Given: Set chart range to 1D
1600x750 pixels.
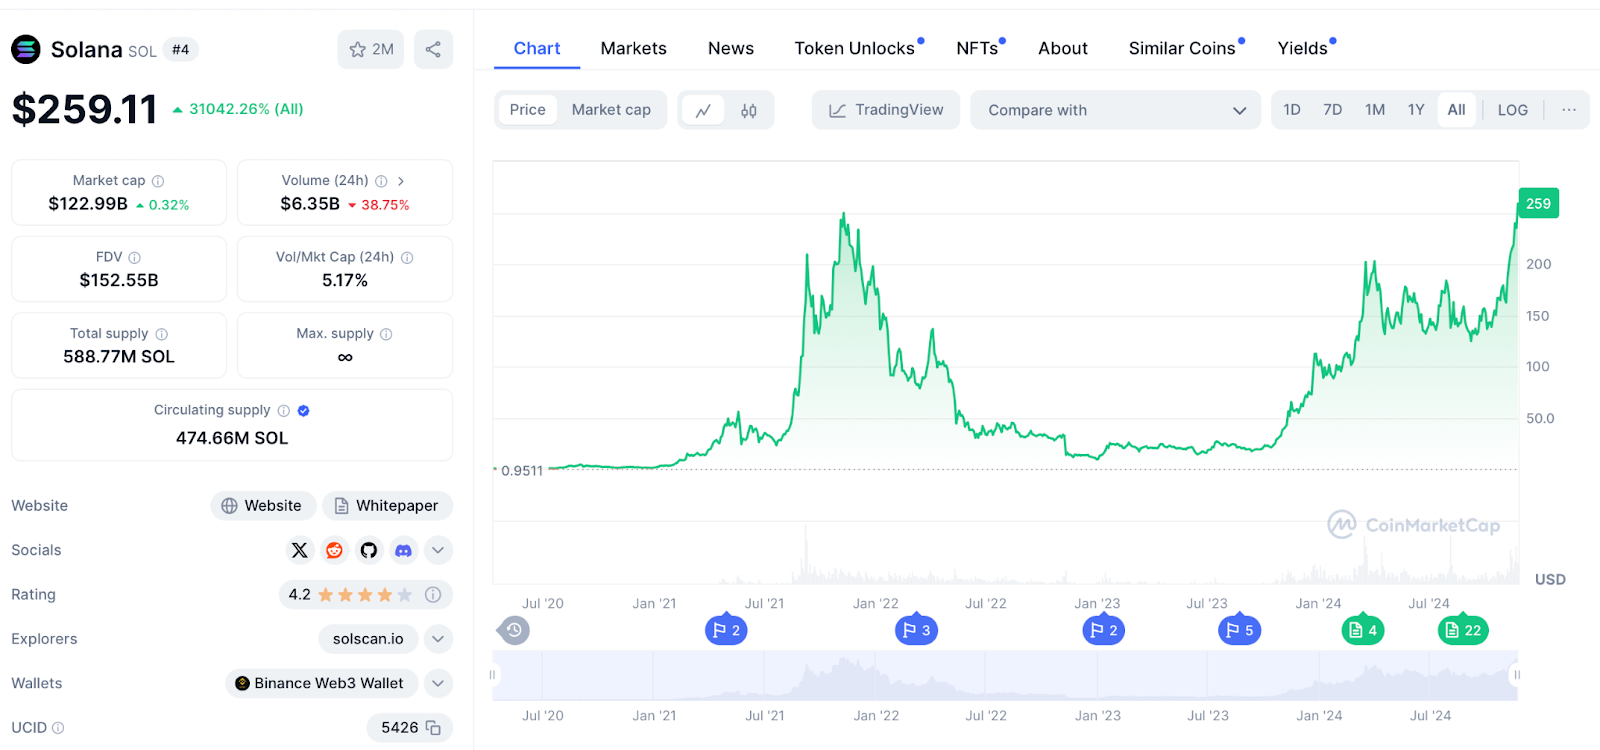Looking at the screenshot, I should pyautogui.click(x=1292, y=110).
